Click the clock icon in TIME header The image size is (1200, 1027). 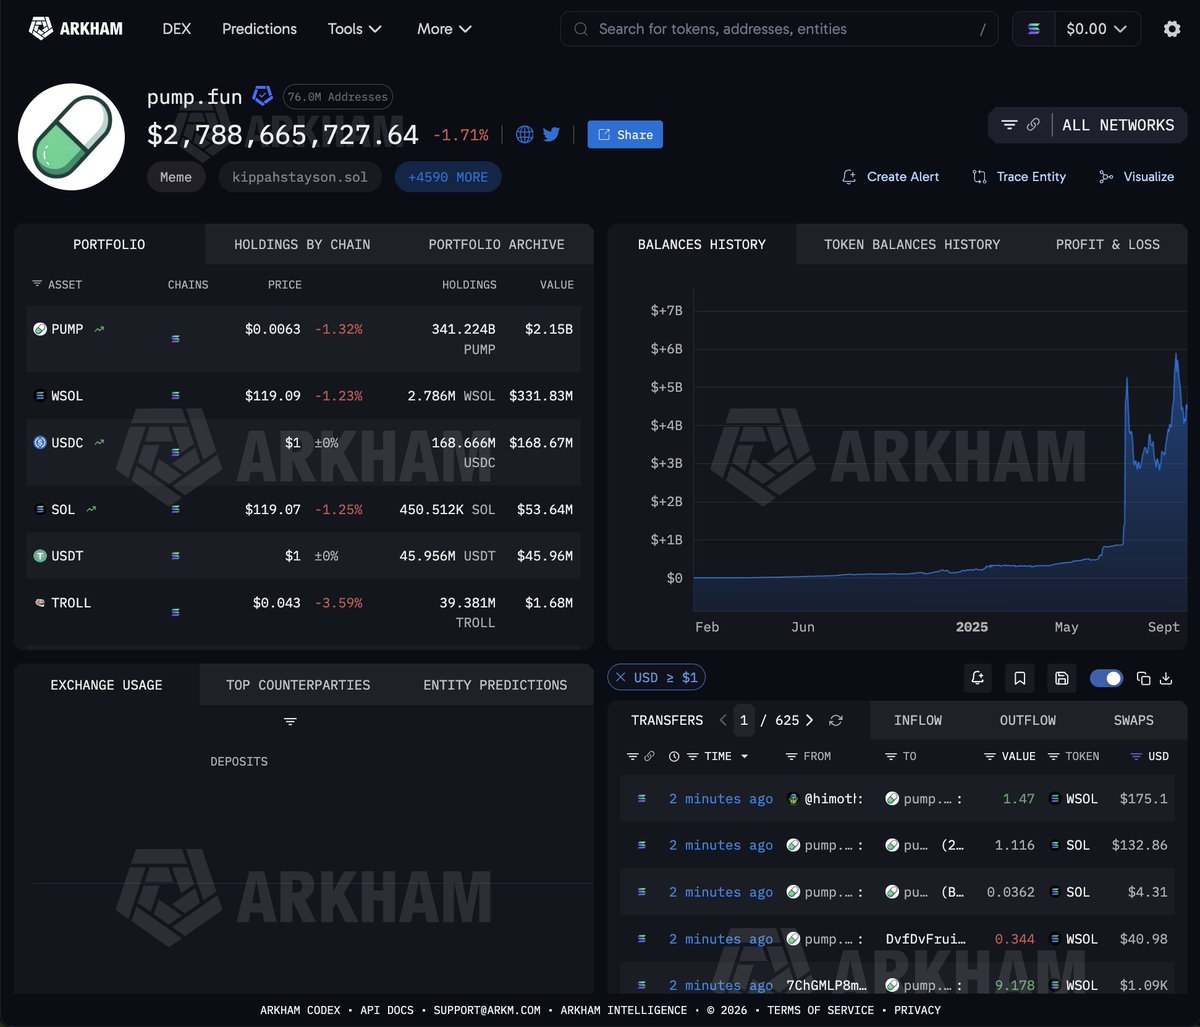pos(674,756)
